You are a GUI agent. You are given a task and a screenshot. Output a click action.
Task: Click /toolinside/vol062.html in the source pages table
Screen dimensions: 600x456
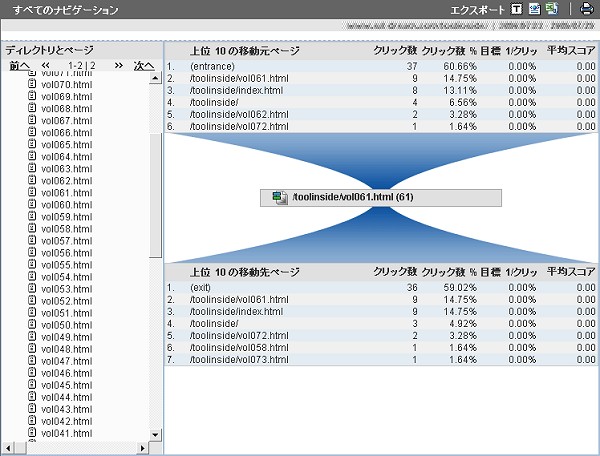tap(238, 114)
